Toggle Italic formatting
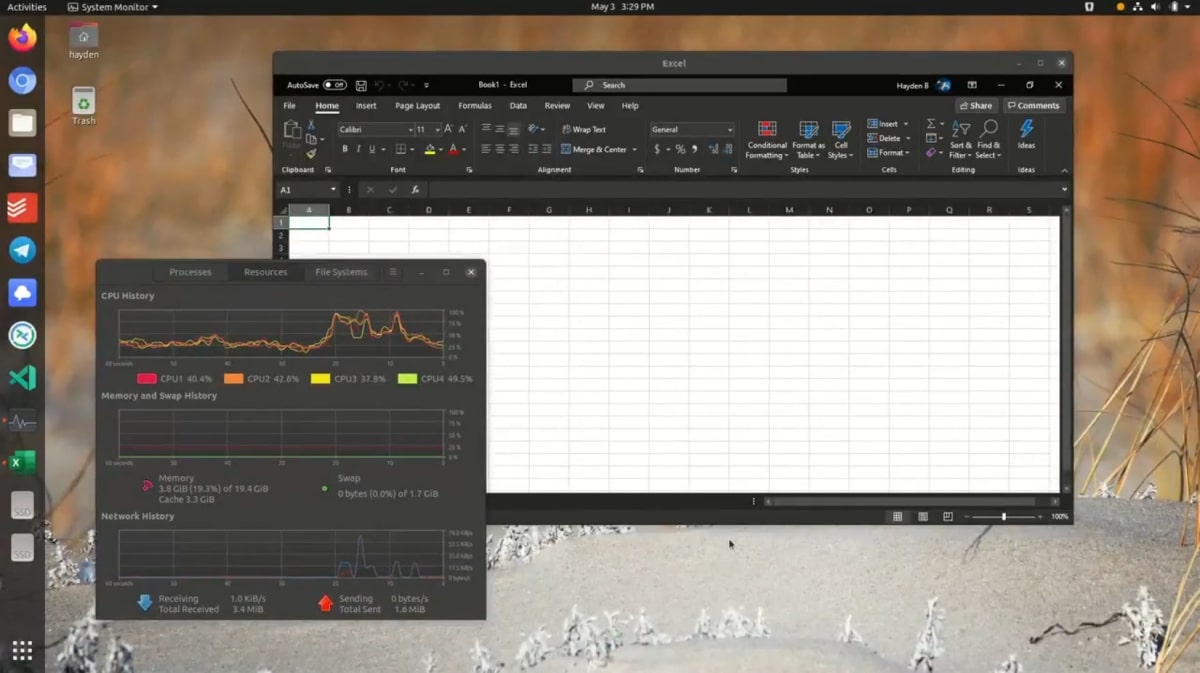This screenshot has width=1200, height=673. point(358,149)
